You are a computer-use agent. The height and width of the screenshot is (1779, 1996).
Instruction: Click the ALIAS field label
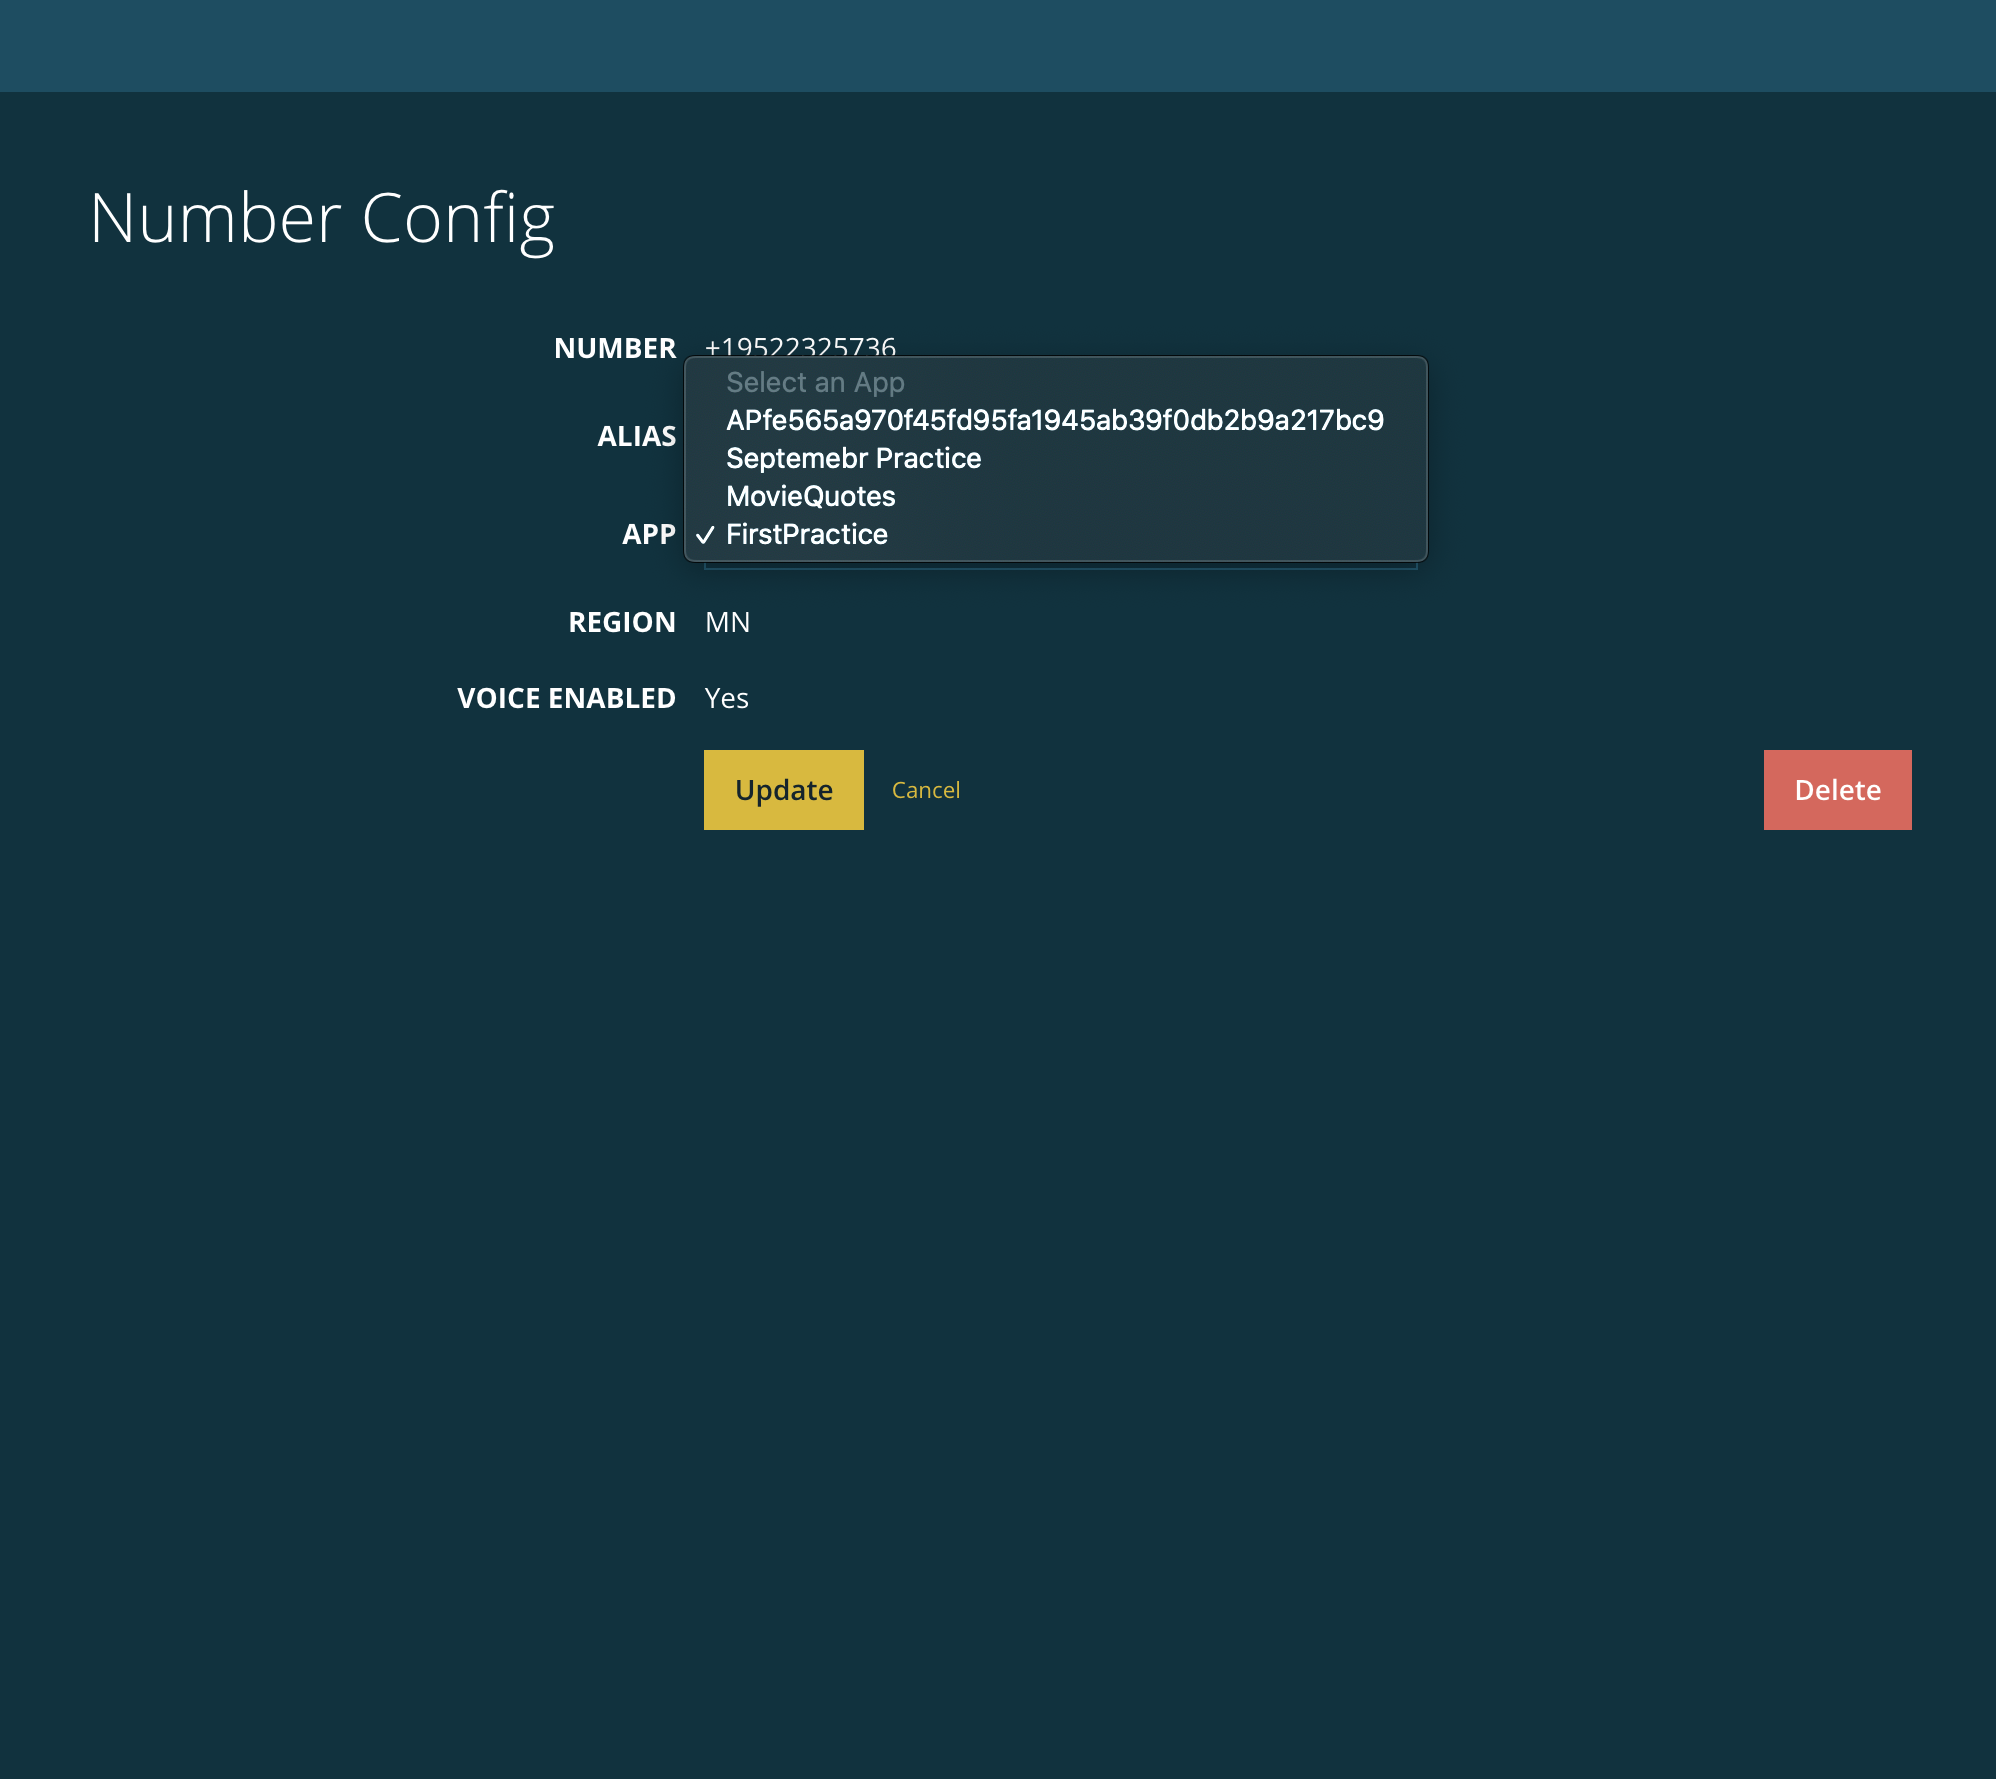(x=636, y=436)
